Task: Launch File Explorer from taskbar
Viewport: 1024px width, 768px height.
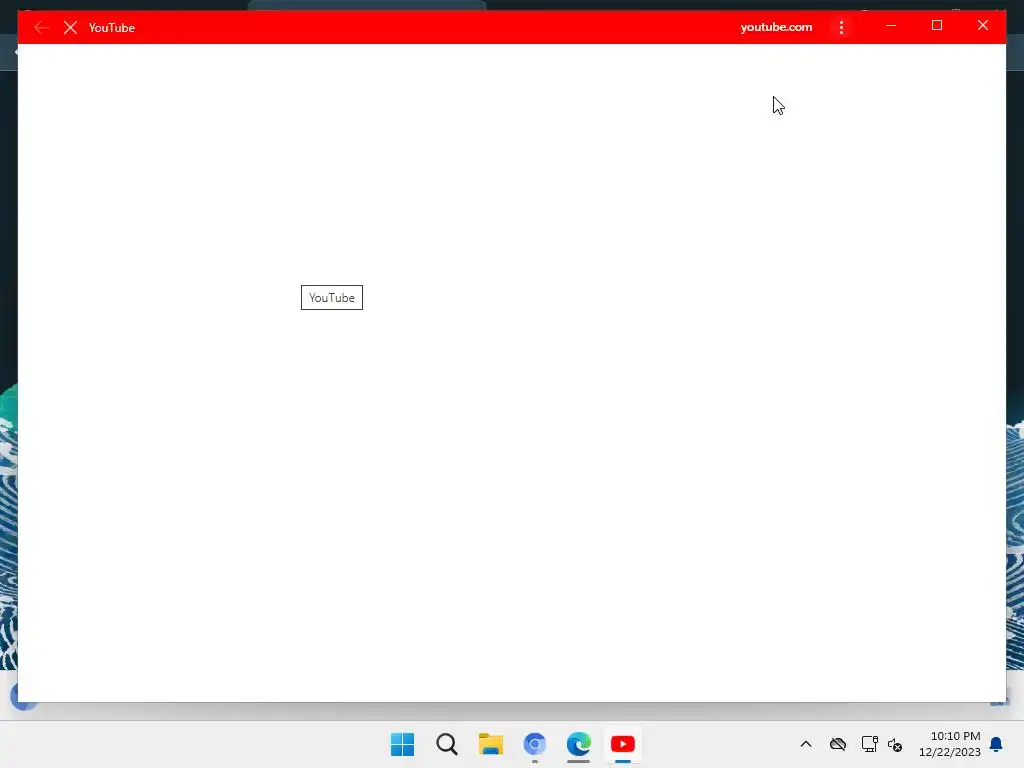Action: pos(490,744)
